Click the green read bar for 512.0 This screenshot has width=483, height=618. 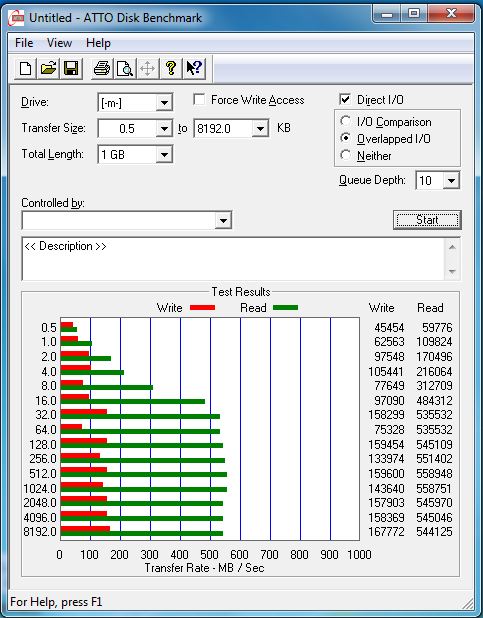click(144, 475)
